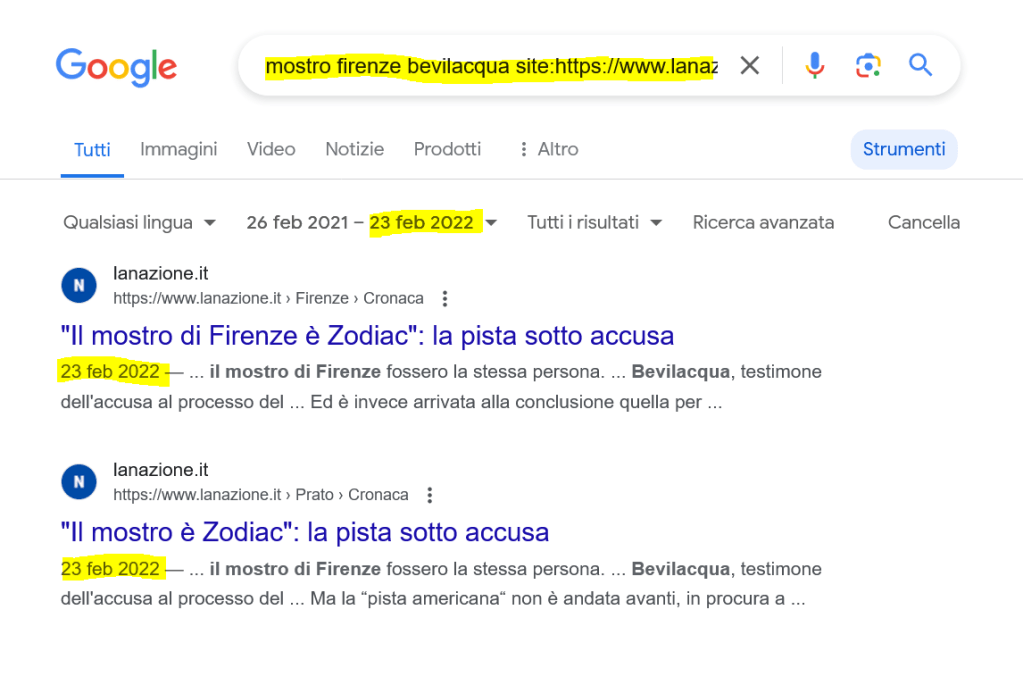Clear the search box with the X icon
This screenshot has width=1023, height=685.
point(749,66)
